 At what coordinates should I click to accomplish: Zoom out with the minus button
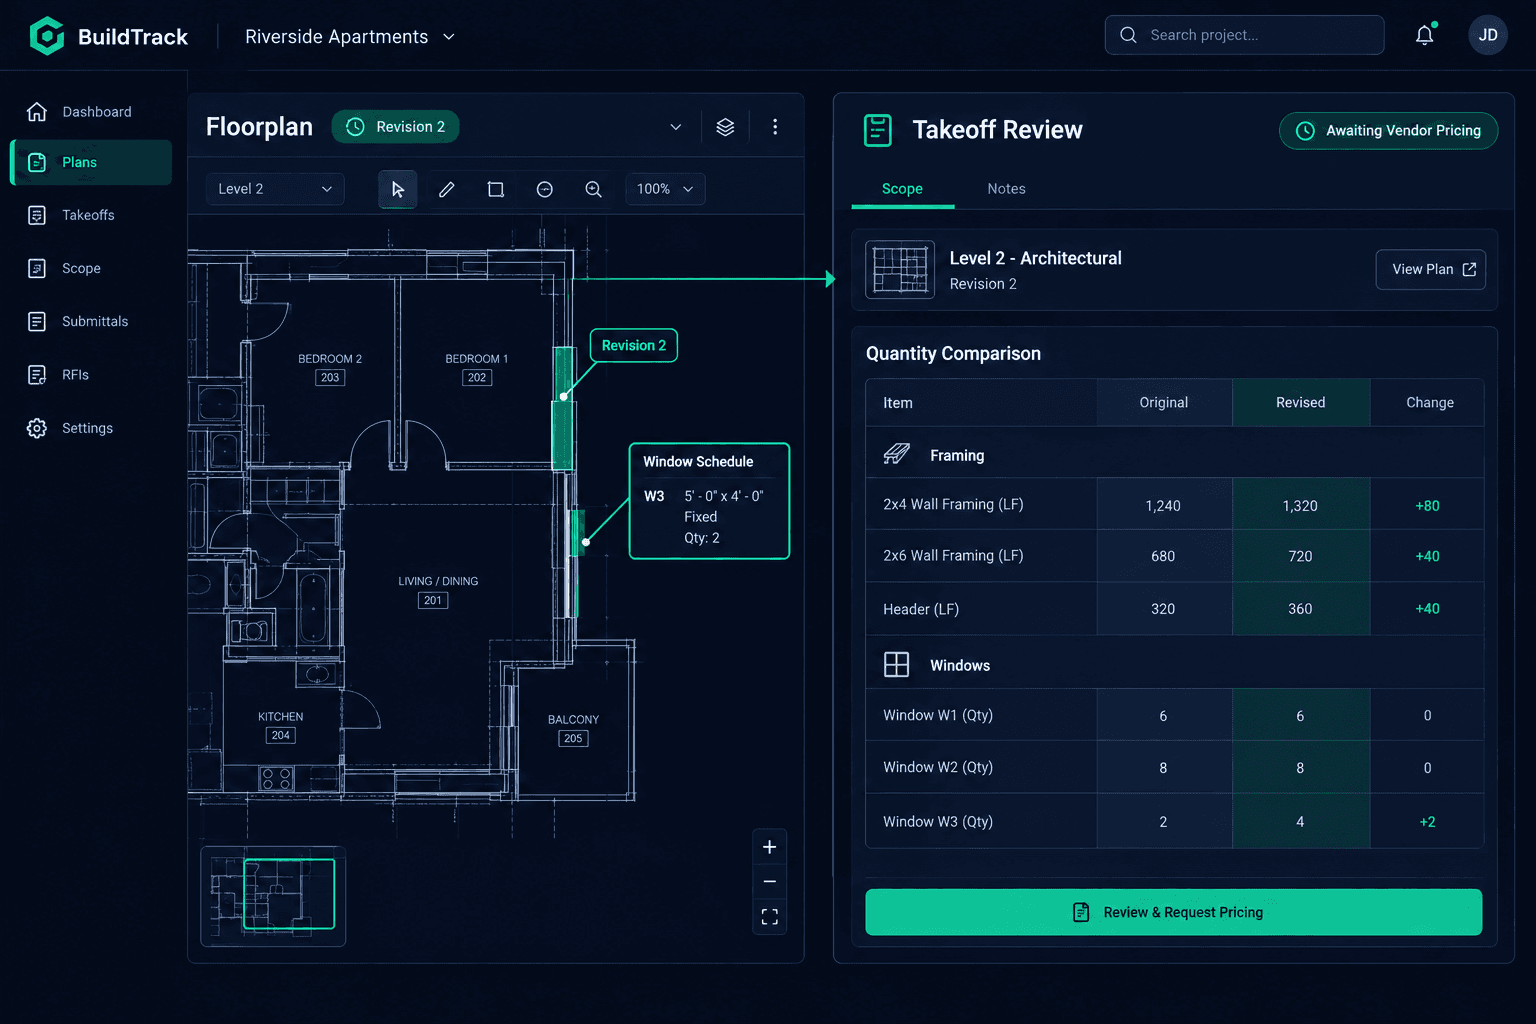(769, 882)
